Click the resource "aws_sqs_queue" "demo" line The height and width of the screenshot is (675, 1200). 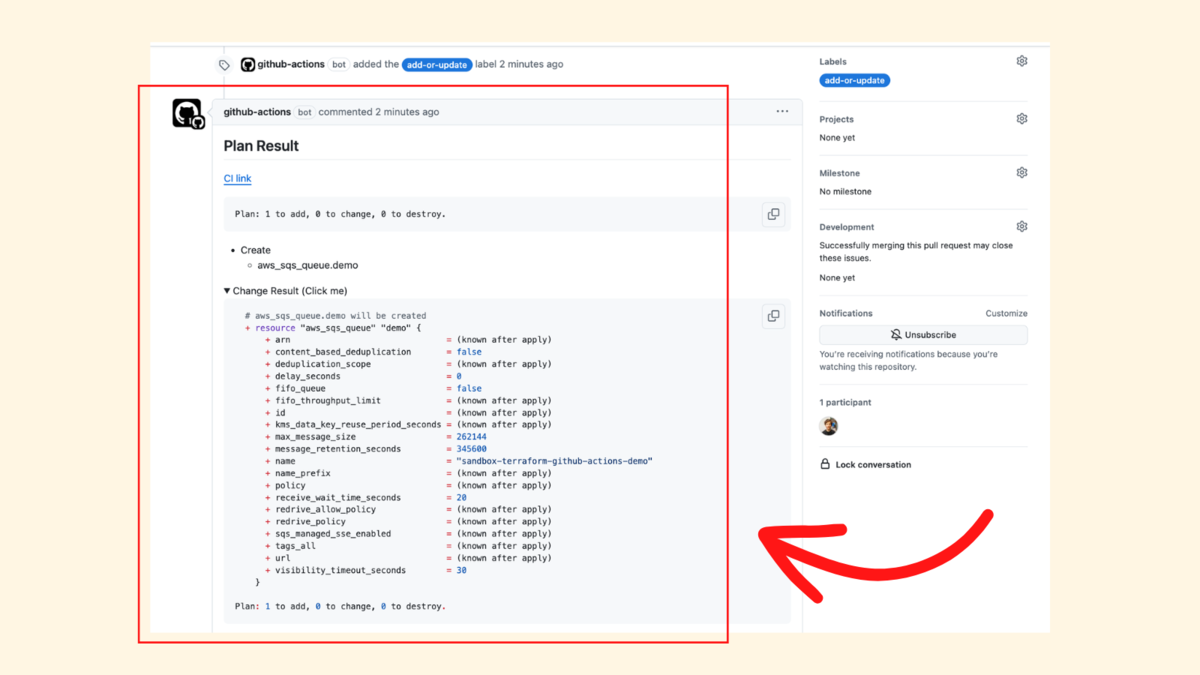333,328
